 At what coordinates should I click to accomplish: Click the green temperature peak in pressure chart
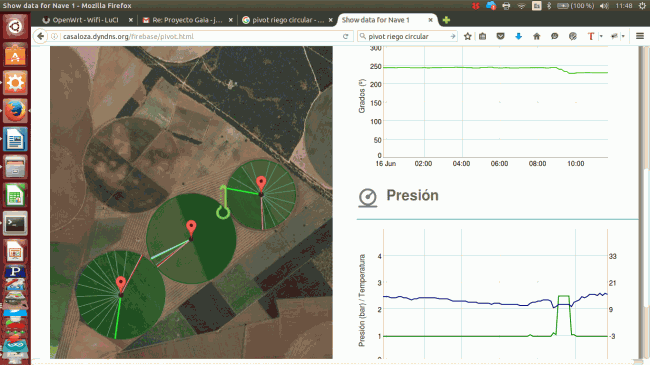tap(563, 296)
